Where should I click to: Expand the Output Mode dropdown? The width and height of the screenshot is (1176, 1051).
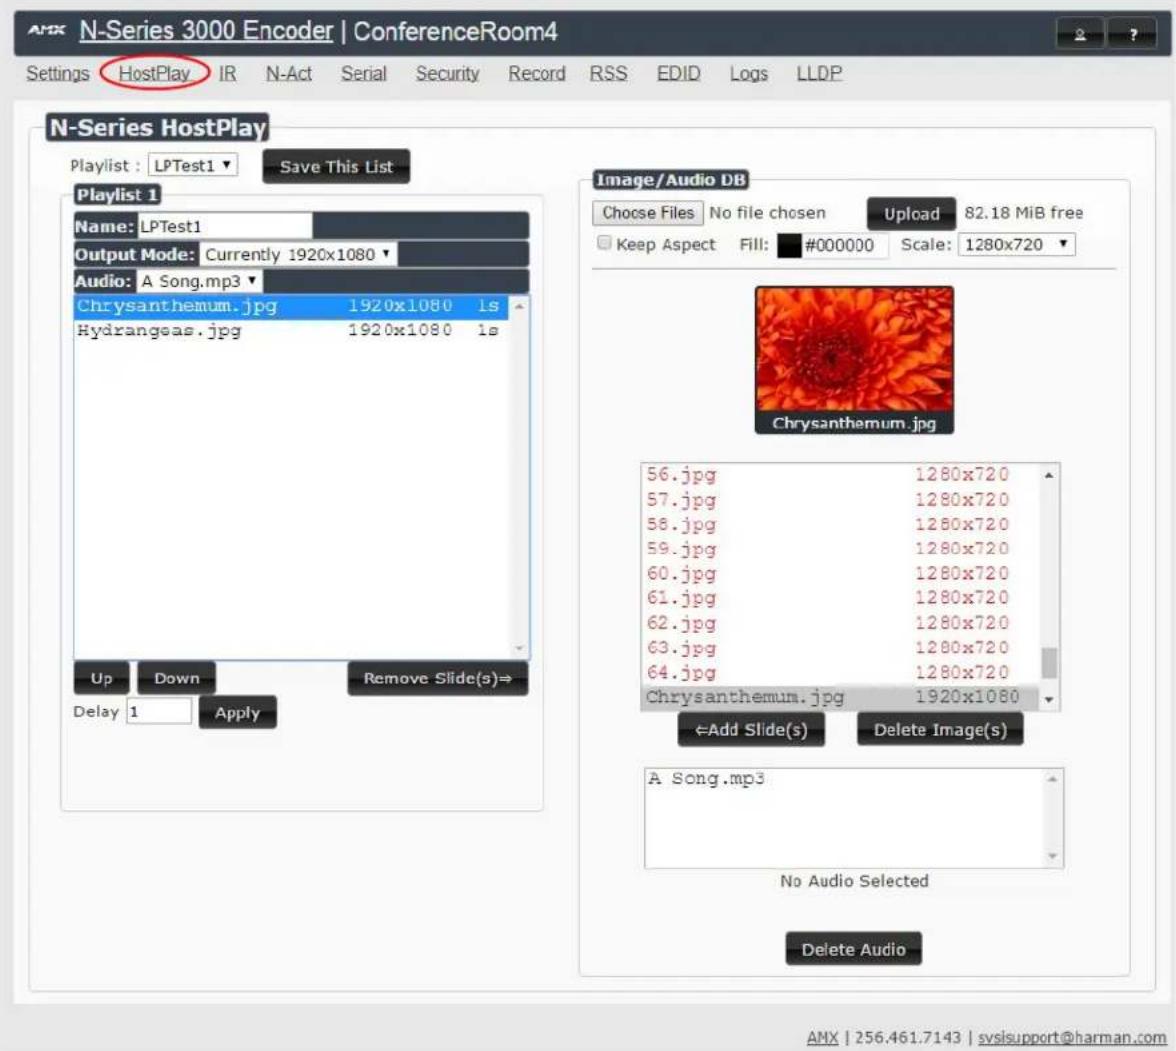[298, 254]
